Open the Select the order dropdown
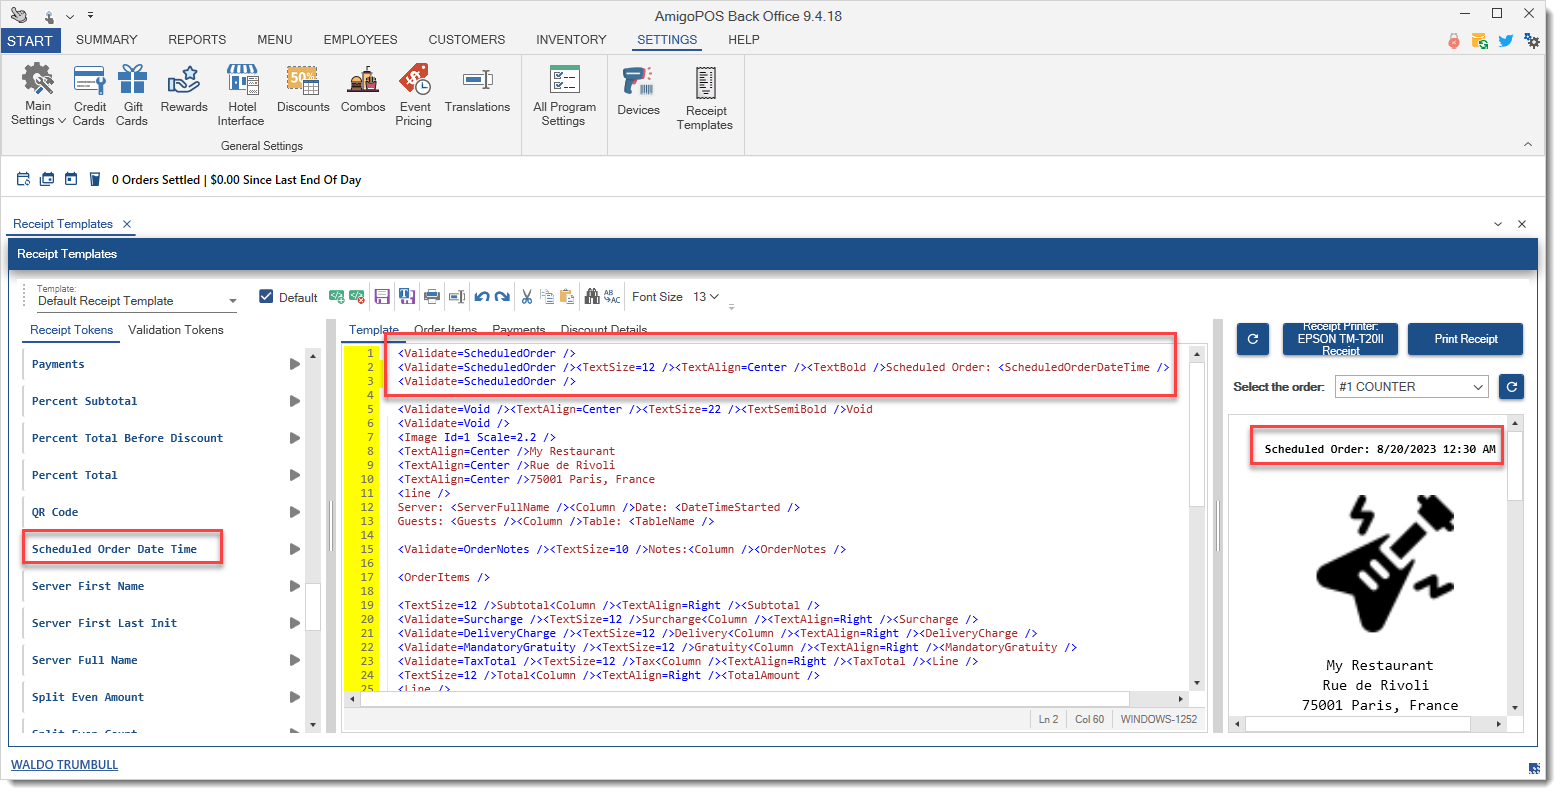 [1411, 387]
